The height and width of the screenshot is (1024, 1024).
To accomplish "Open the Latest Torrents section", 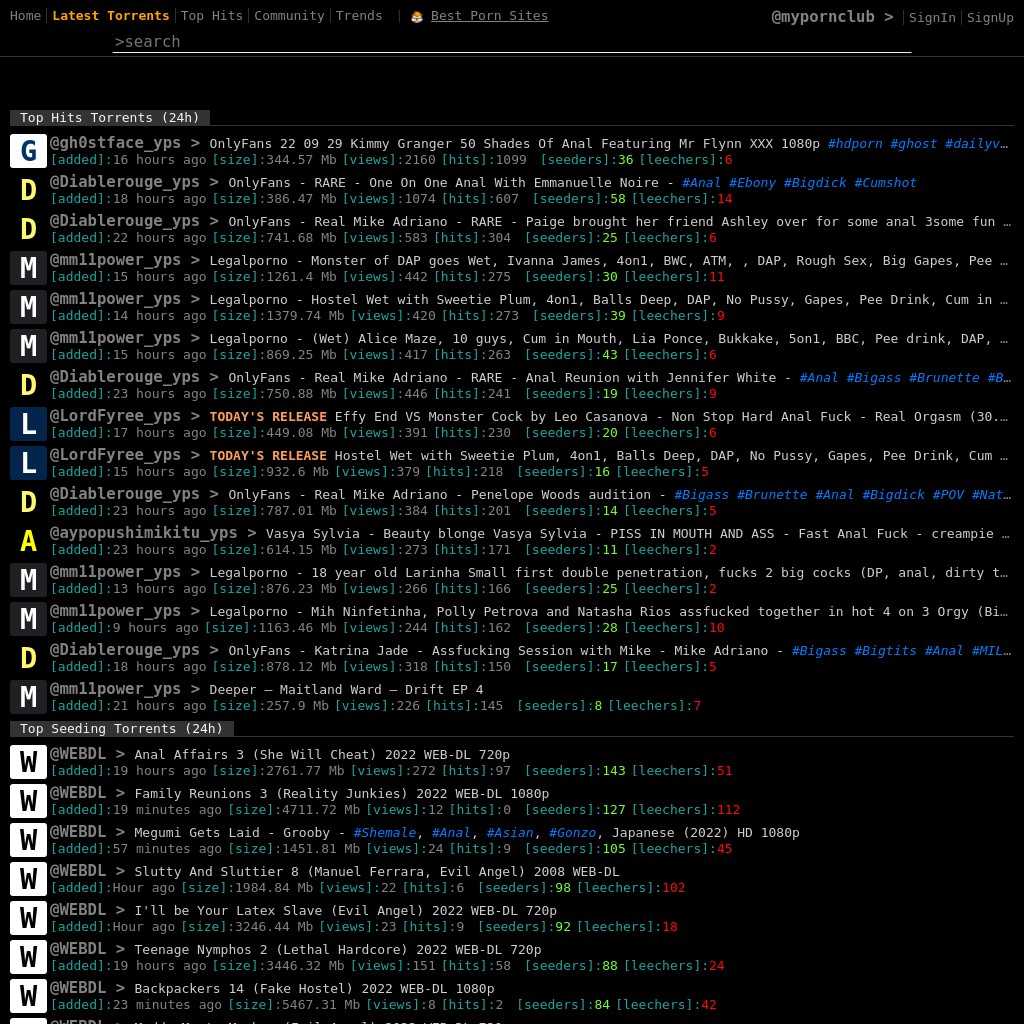I will (x=110, y=16).
